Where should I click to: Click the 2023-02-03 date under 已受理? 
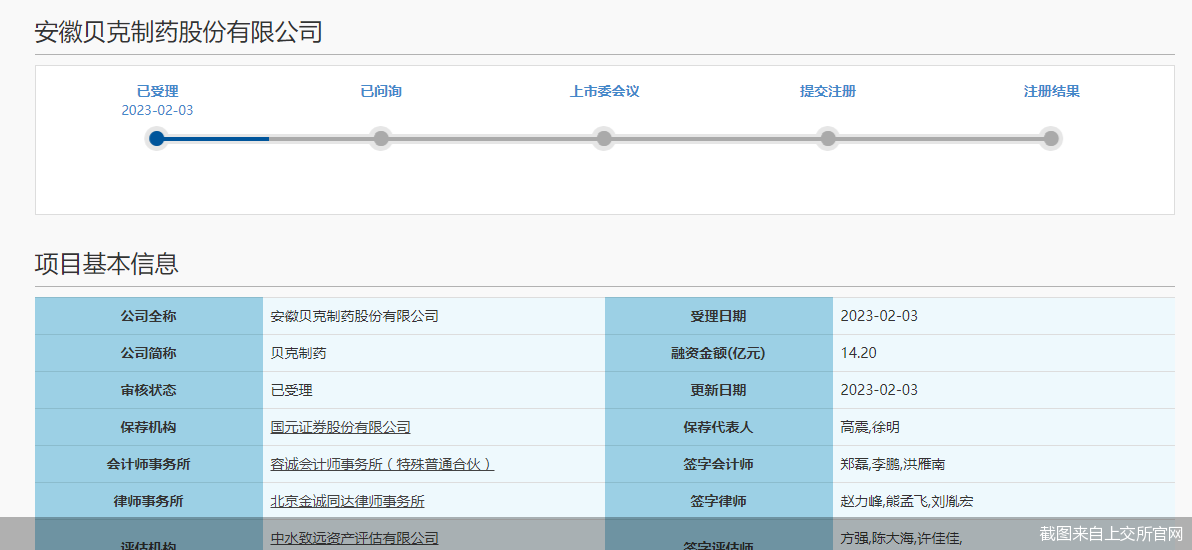click(x=157, y=110)
